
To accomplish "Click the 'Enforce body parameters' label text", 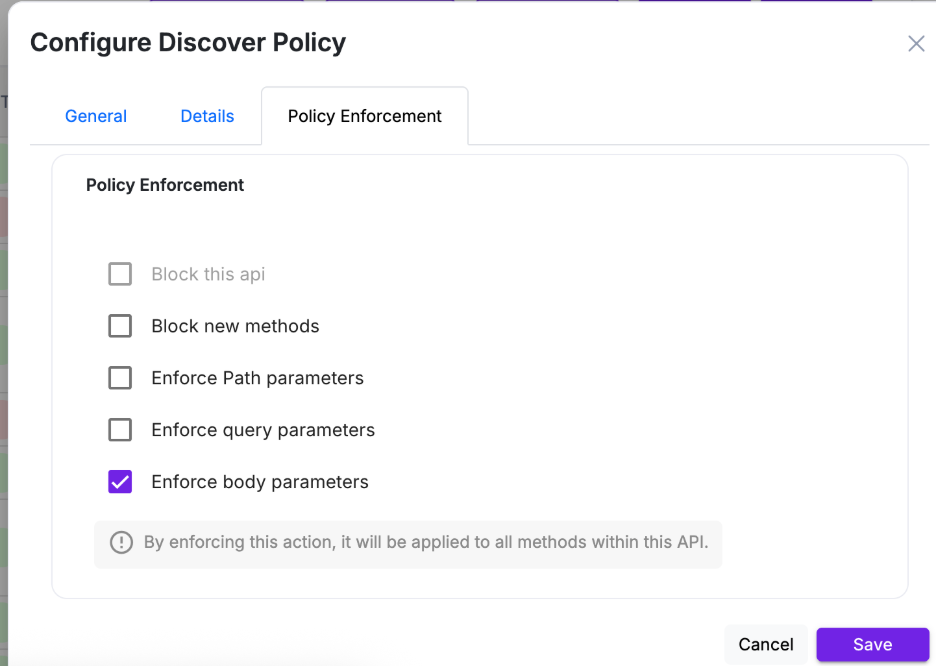I will pyautogui.click(x=260, y=482).
